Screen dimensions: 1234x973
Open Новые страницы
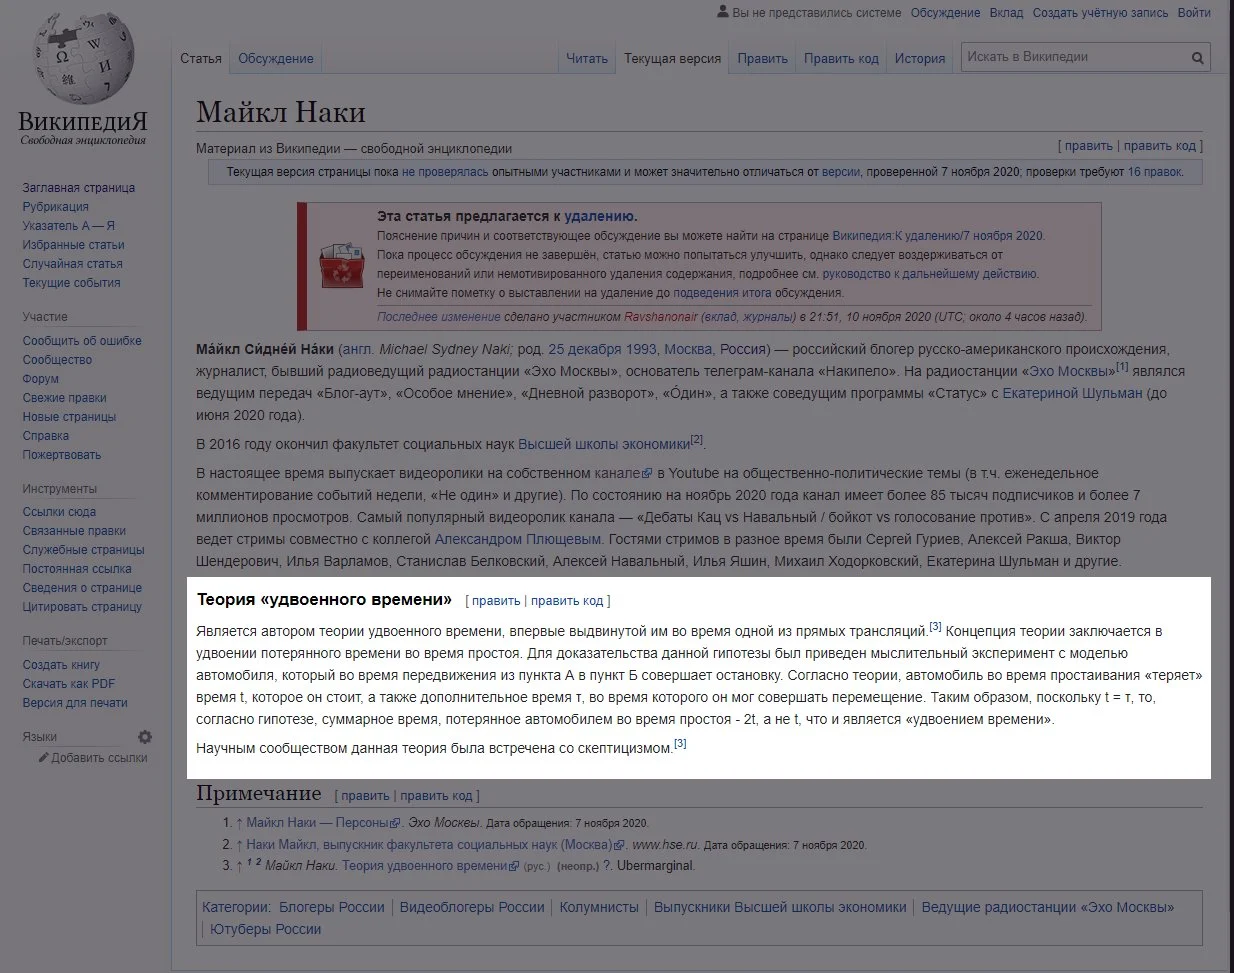[x=69, y=417]
